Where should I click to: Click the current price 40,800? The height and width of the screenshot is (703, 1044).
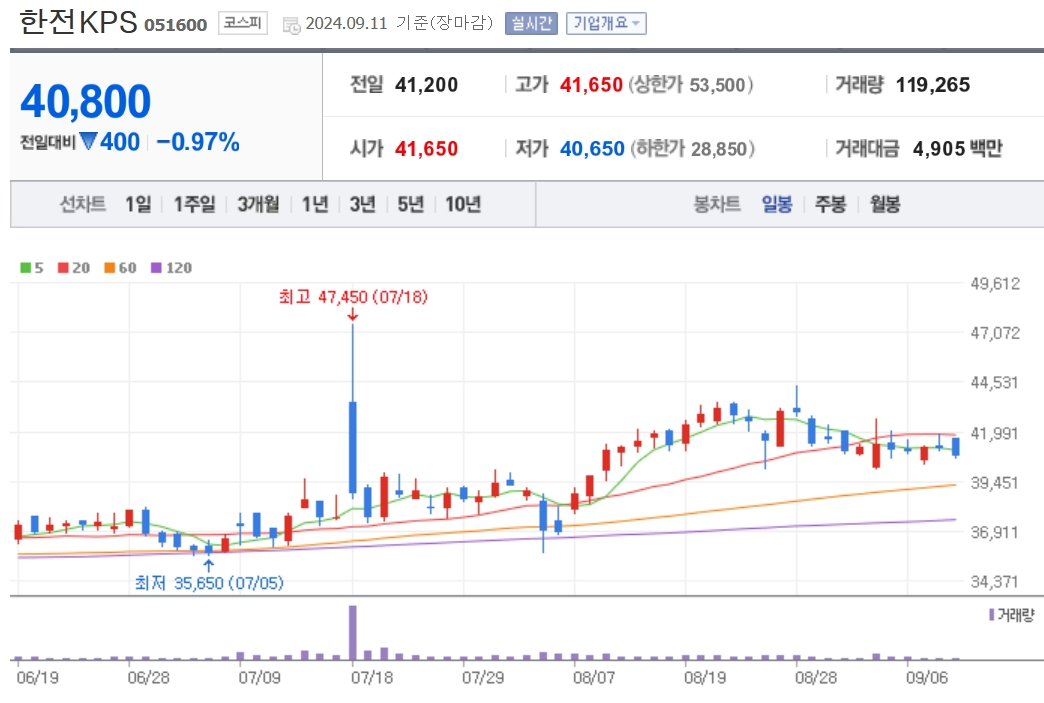86,101
